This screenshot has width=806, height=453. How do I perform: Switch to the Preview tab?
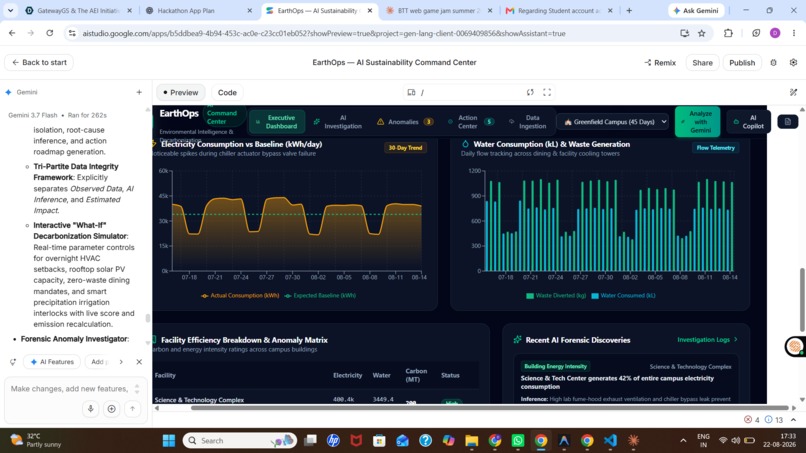pyautogui.click(x=180, y=93)
